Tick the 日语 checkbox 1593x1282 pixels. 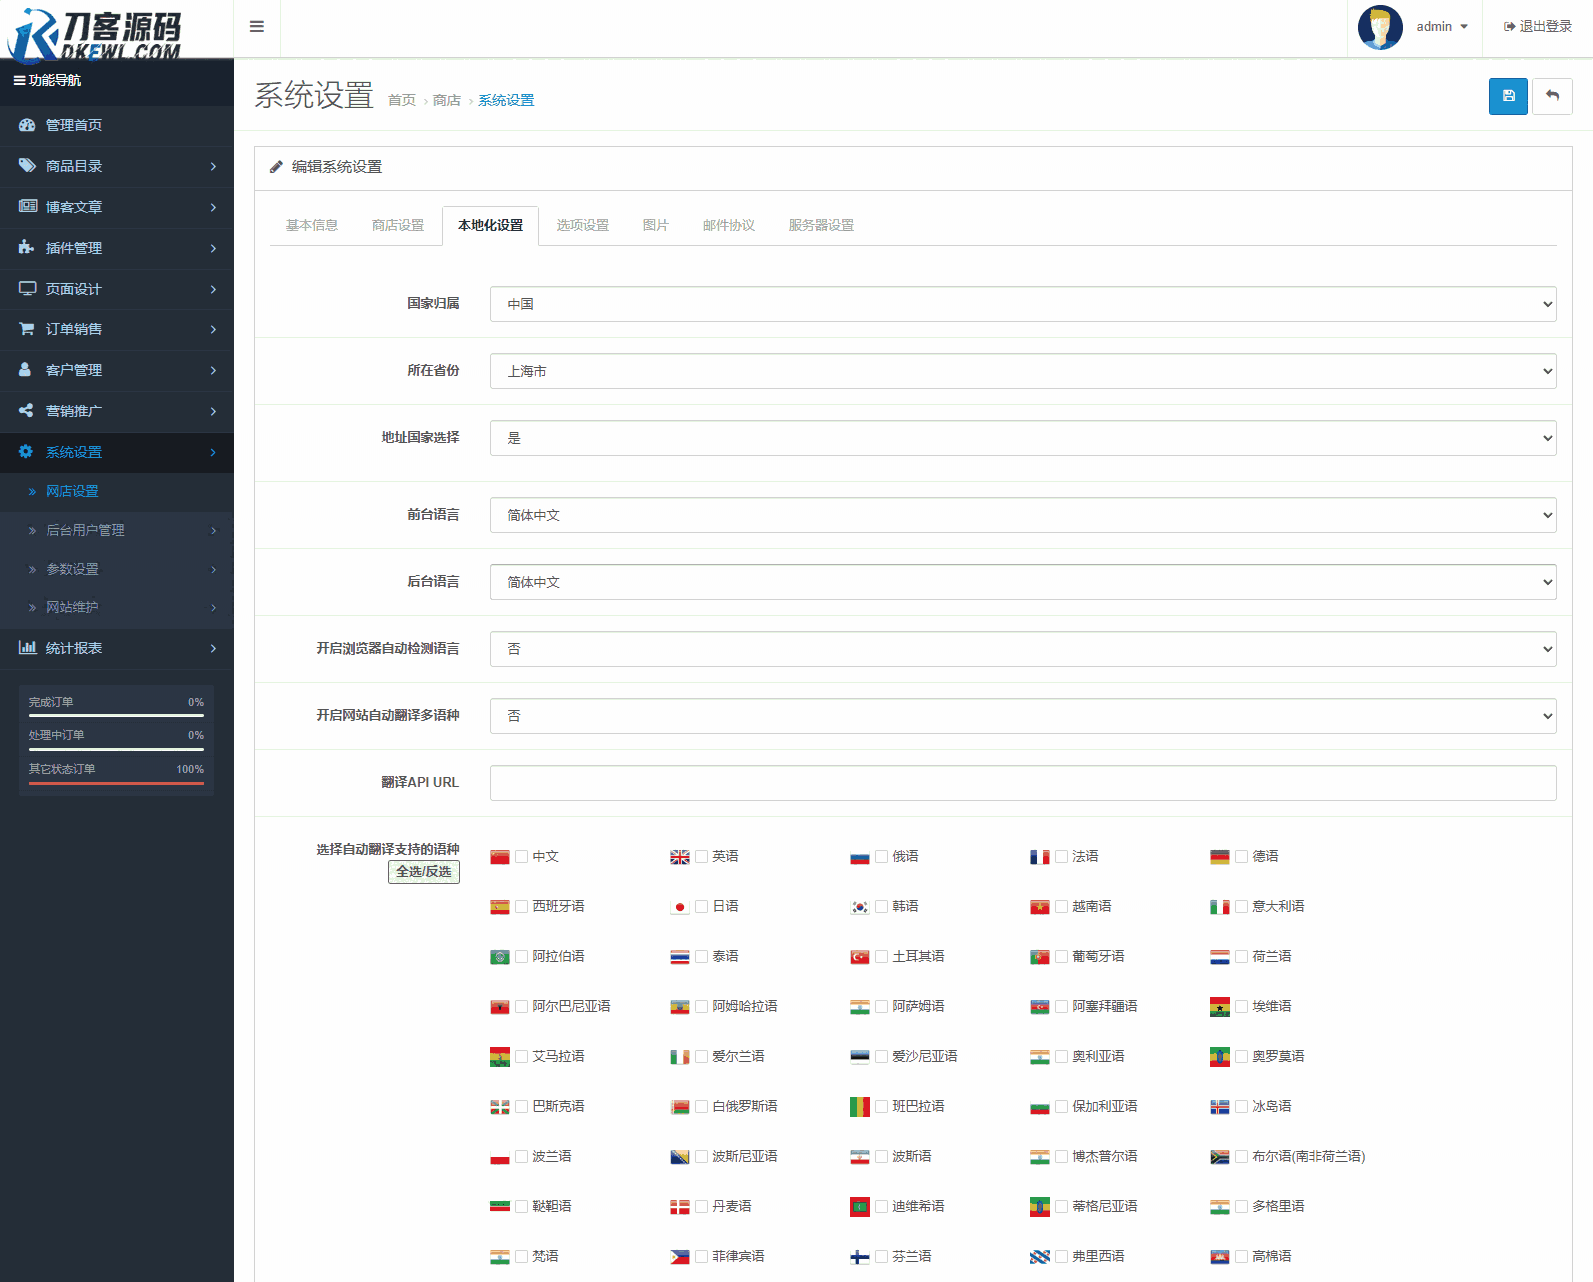click(x=702, y=907)
